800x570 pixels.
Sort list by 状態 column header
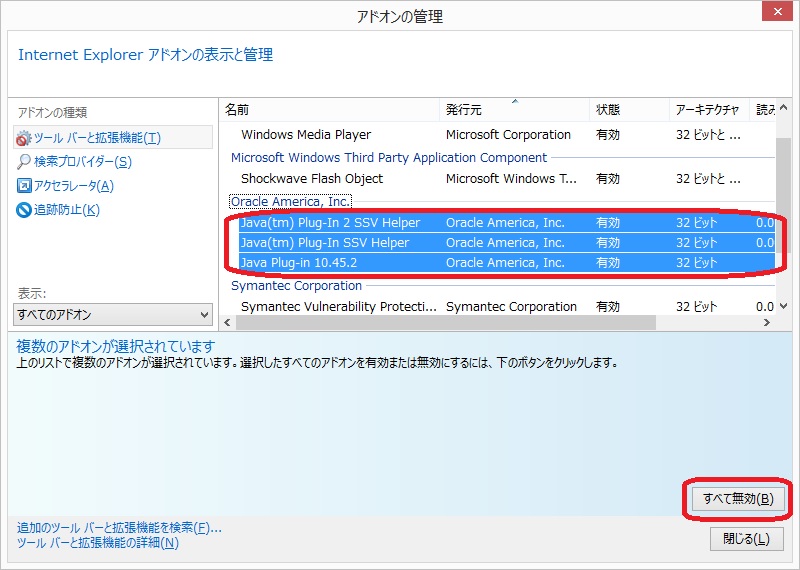tap(629, 110)
